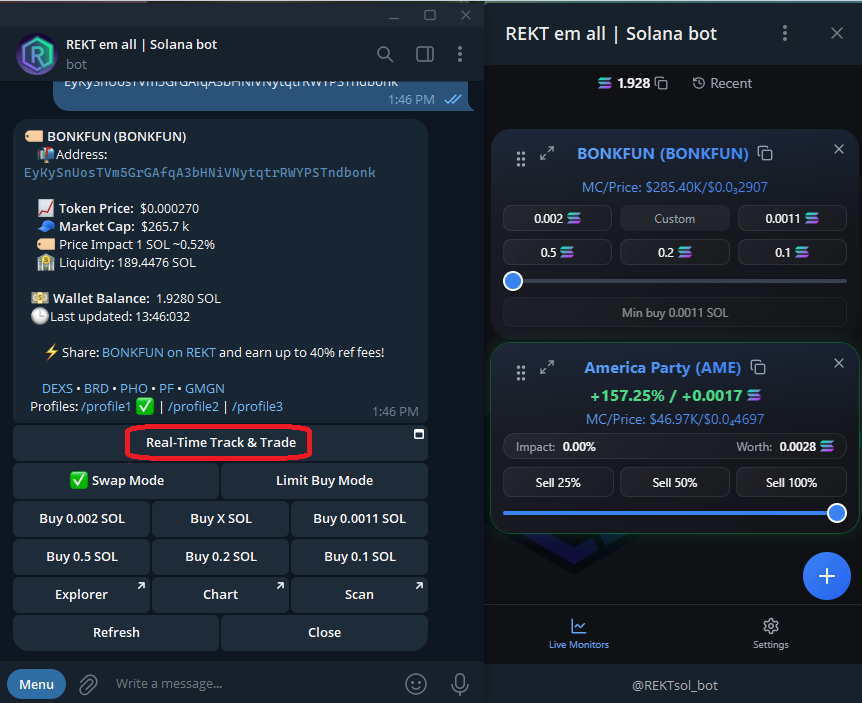
Task: Click Buy 0.0011 SOL button
Action: click(360, 518)
